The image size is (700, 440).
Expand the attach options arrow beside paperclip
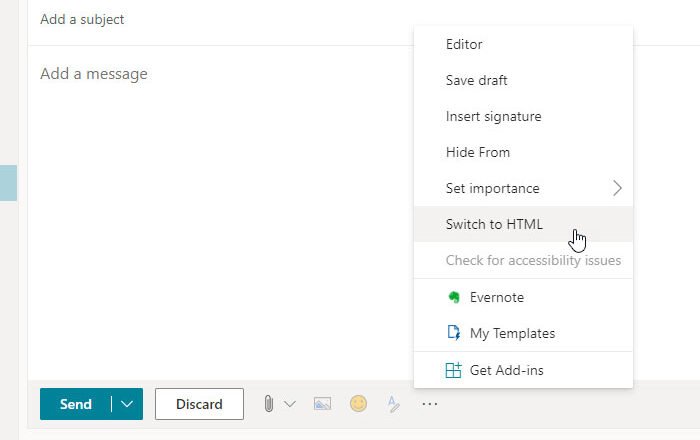(x=290, y=404)
